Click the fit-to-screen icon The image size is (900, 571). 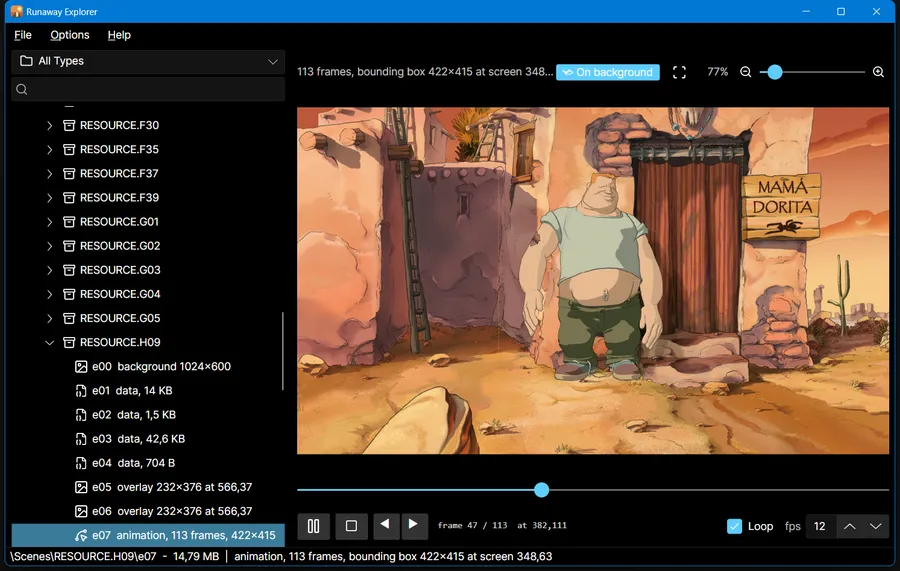[679, 72]
